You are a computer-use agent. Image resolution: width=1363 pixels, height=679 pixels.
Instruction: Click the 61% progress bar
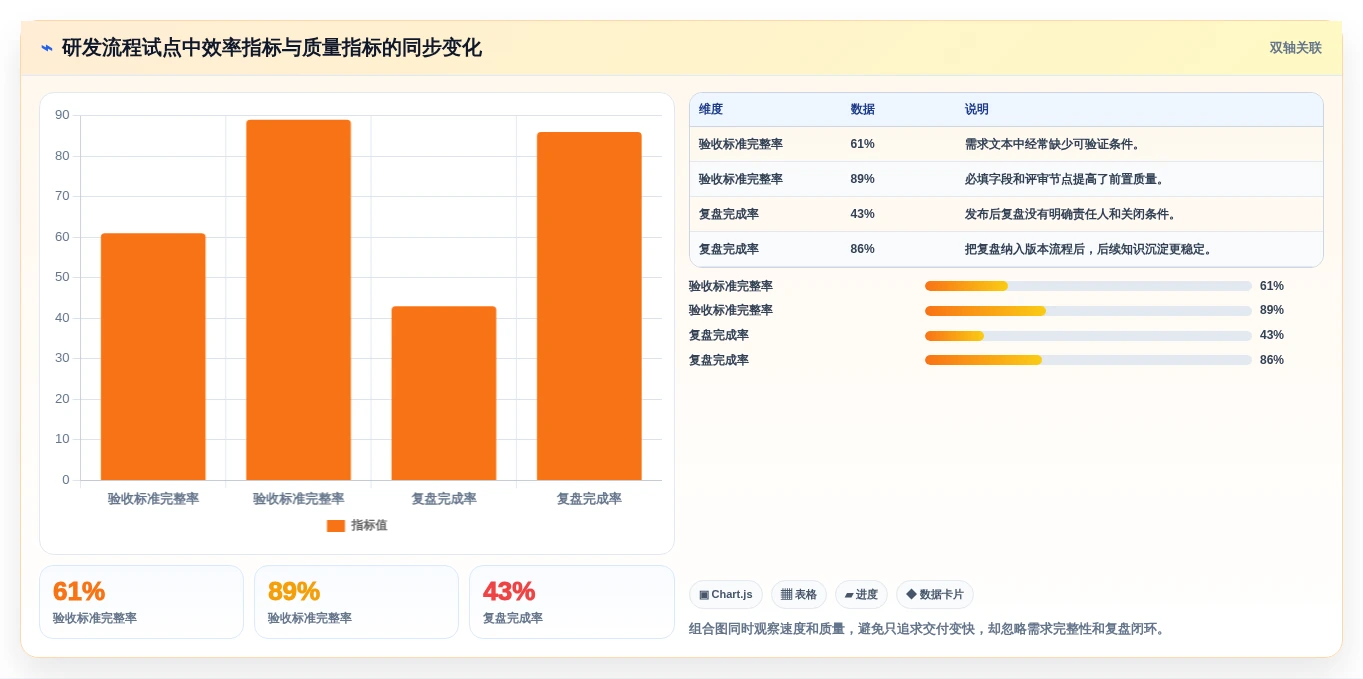point(1088,286)
